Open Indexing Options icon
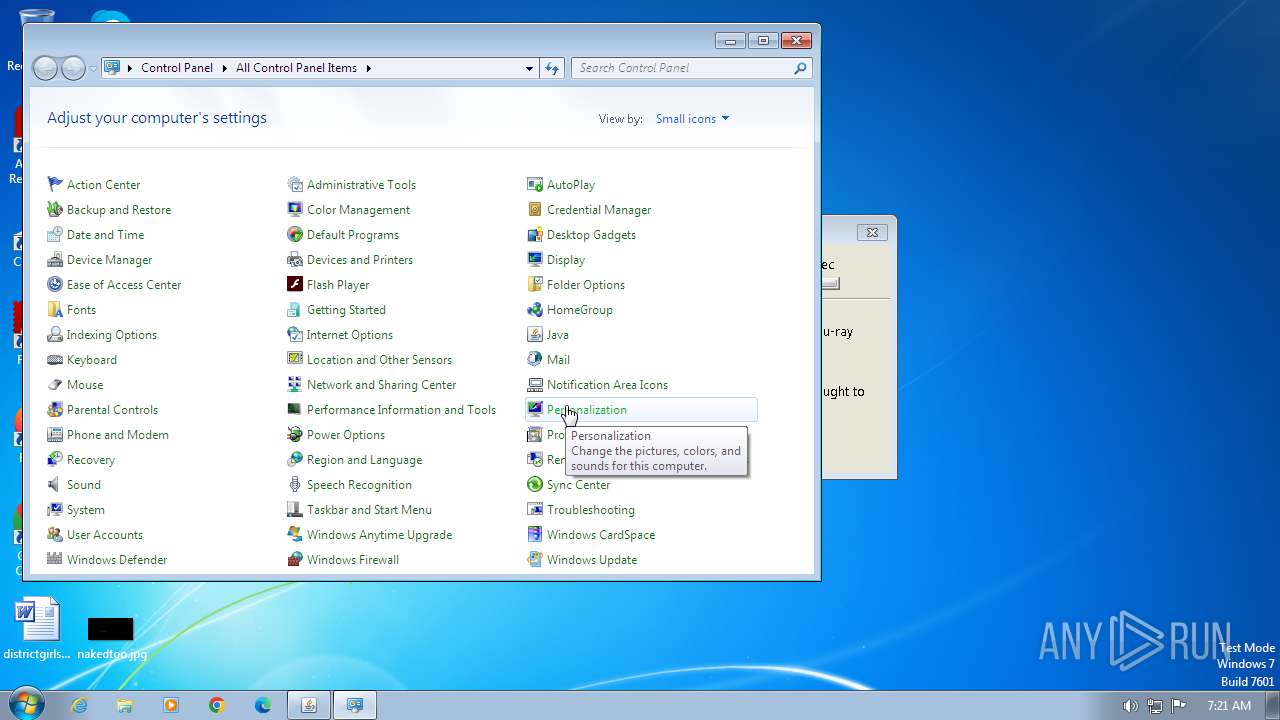Viewport: 1280px width, 720px height. pos(55,334)
